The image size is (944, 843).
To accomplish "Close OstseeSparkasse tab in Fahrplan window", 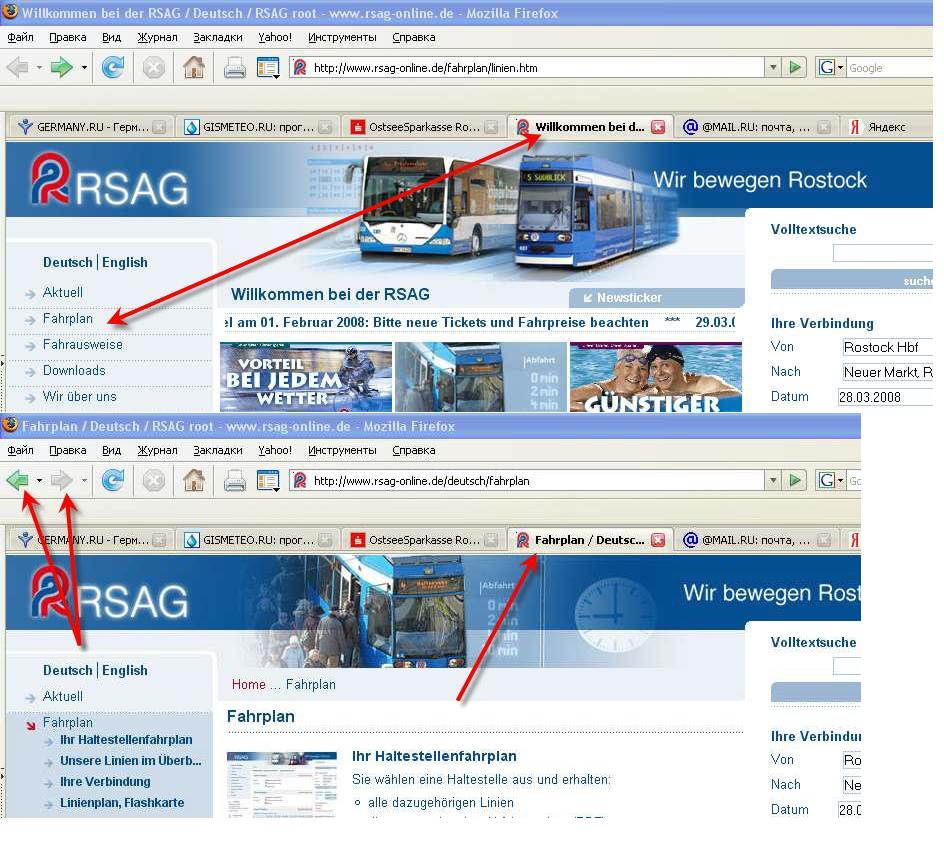I will pyautogui.click(x=491, y=540).
